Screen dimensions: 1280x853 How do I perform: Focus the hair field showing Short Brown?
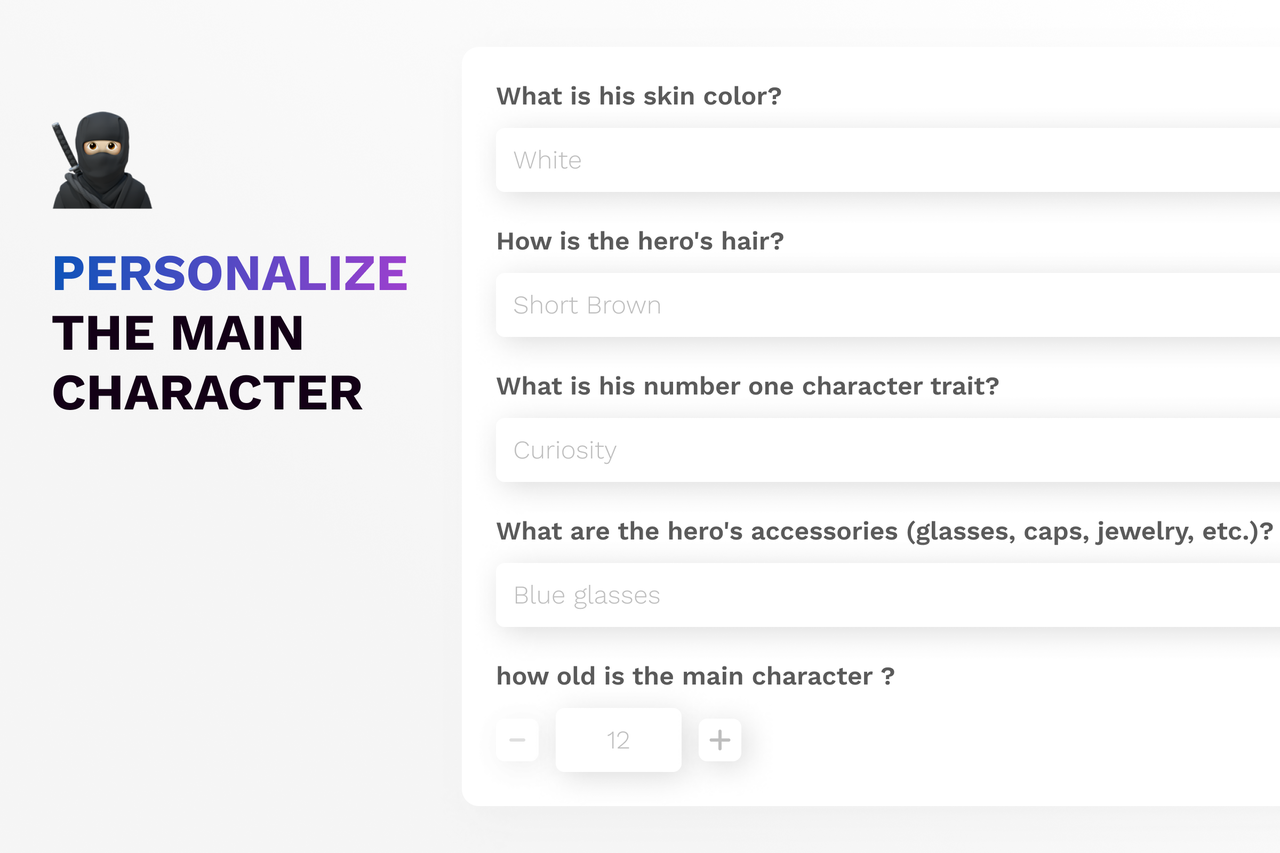click(x=888, y=305)
